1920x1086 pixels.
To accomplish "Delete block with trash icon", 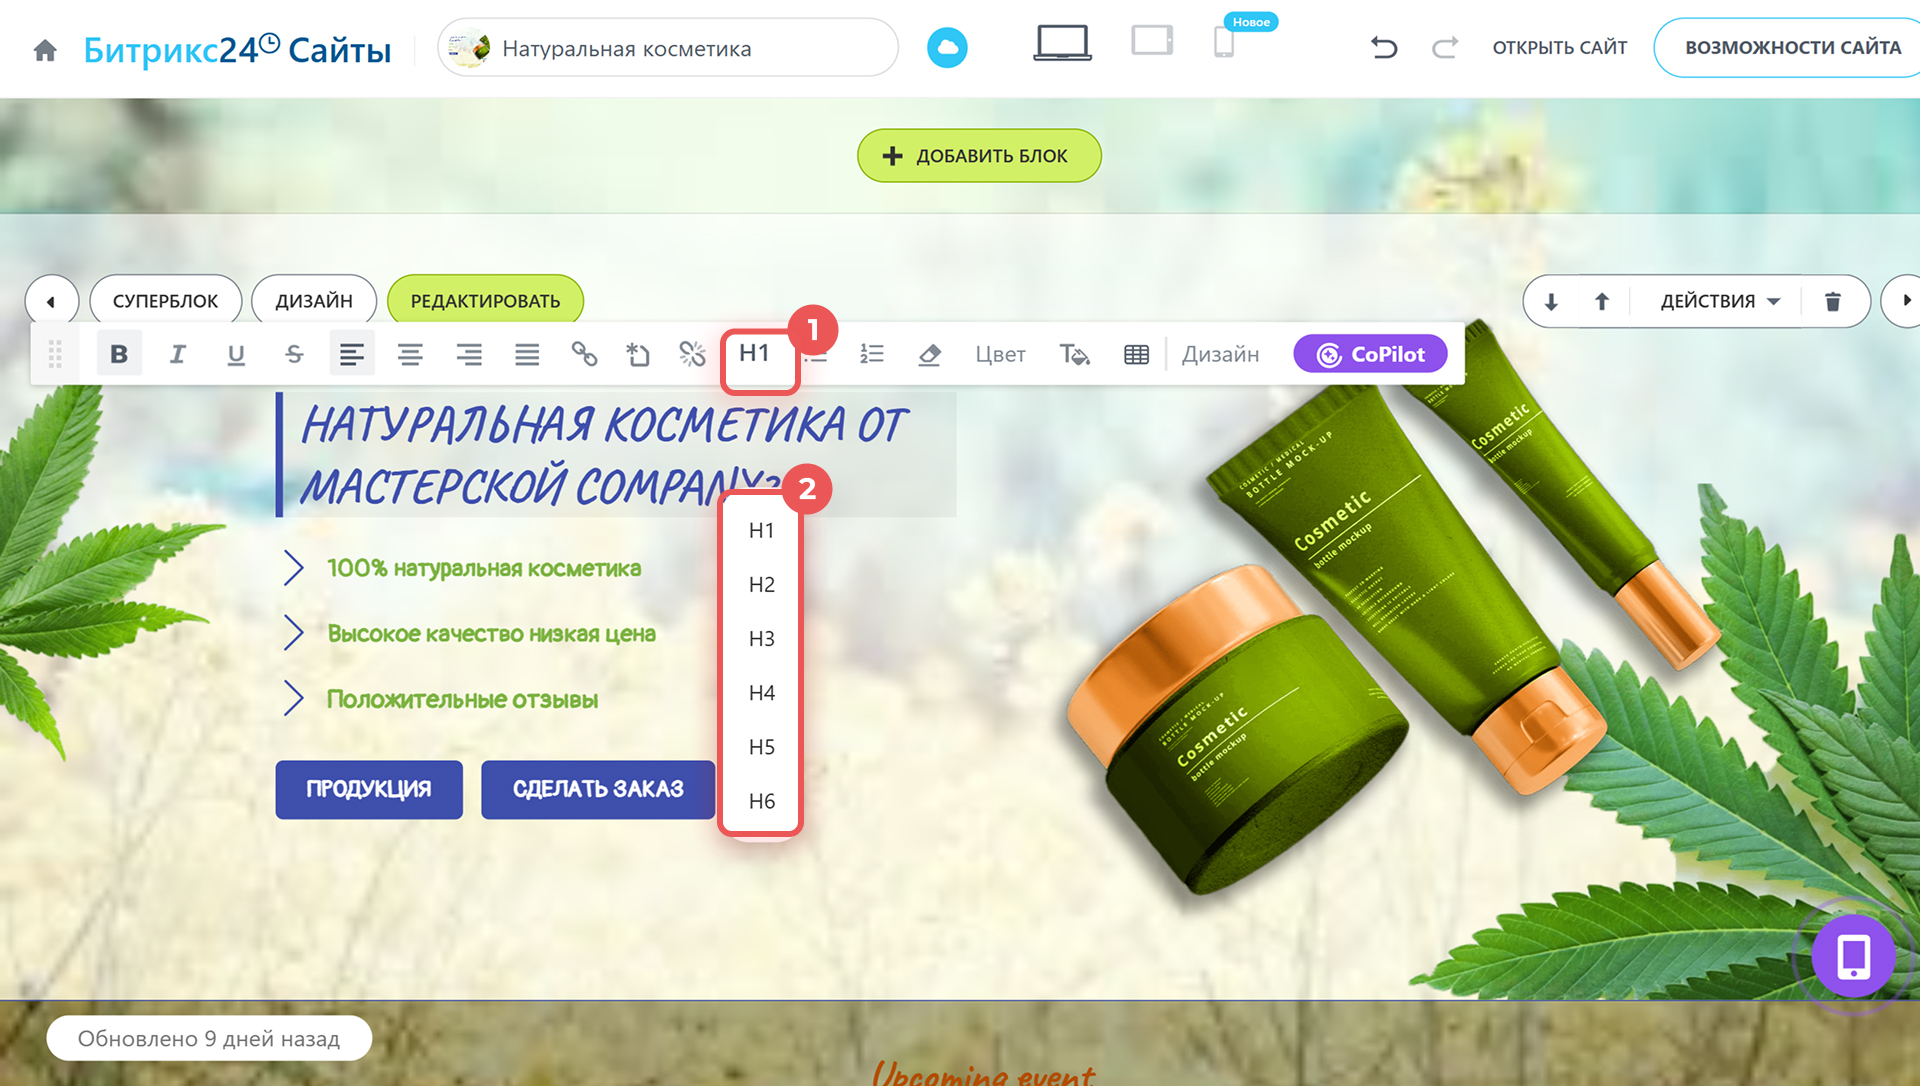I will [x=1833, y=301].
